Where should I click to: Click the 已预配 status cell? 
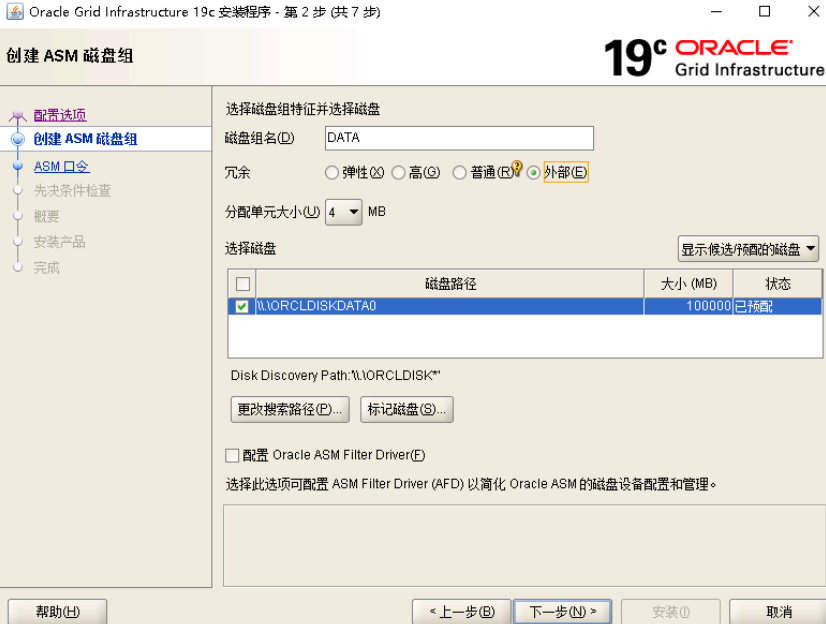pos(778,306)
